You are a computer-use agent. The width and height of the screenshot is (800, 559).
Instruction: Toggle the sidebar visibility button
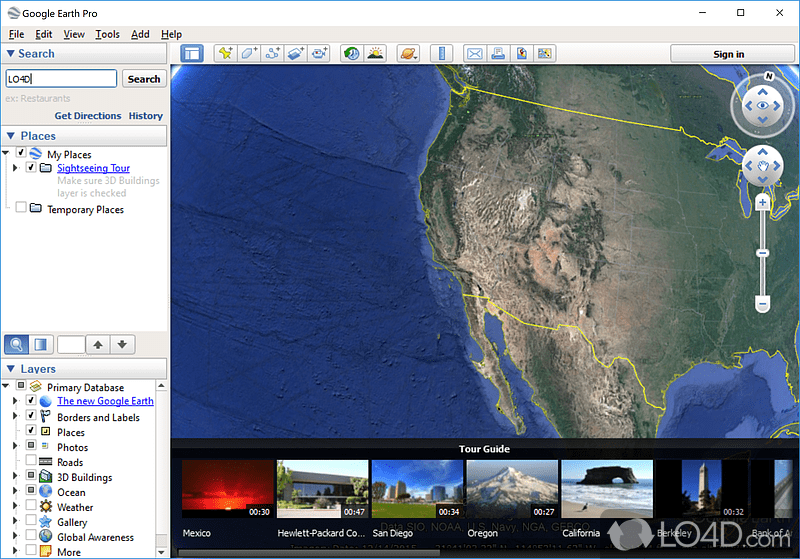pos(192,54)
